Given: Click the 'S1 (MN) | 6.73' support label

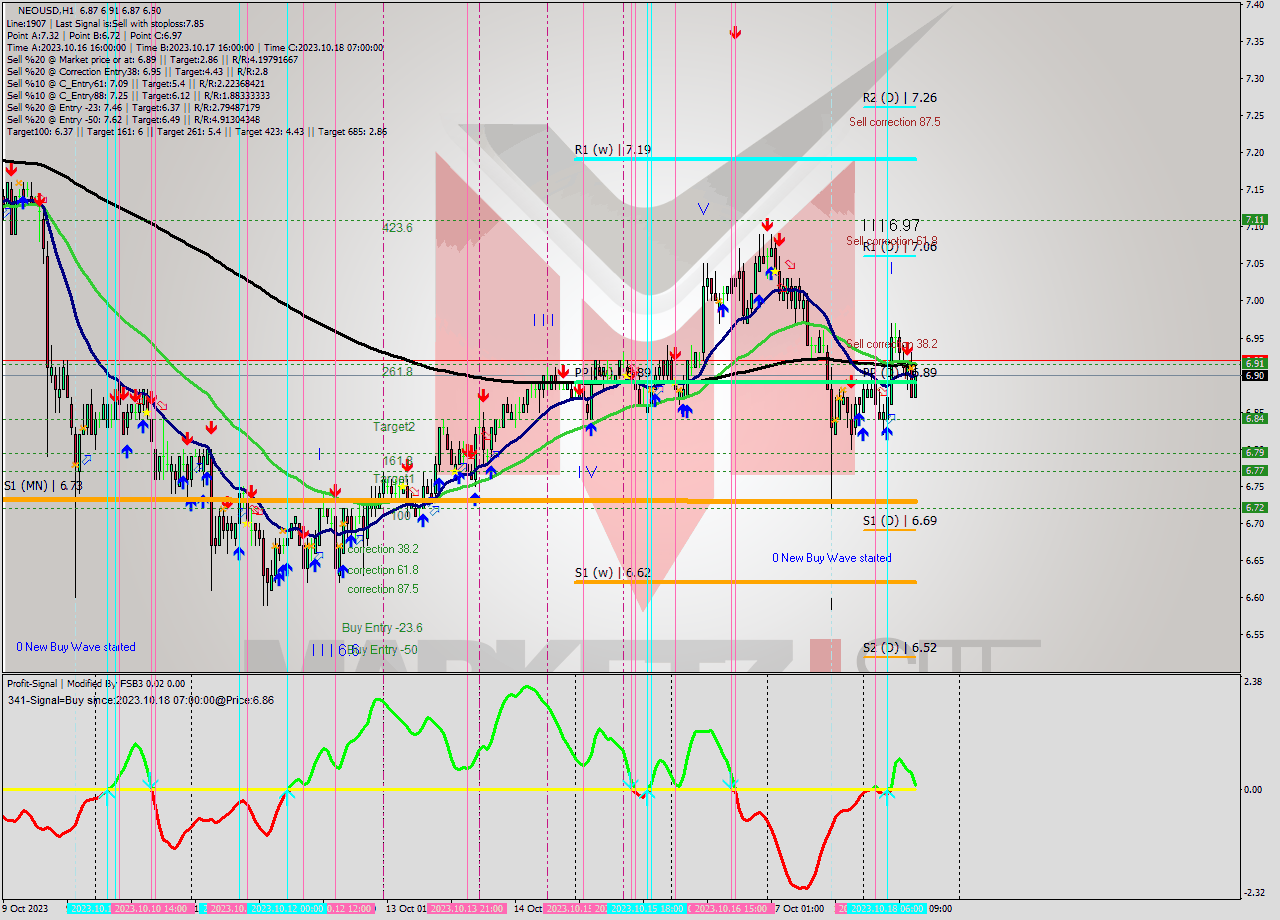Looking at the screenshot, I should (x=42, y=485).
